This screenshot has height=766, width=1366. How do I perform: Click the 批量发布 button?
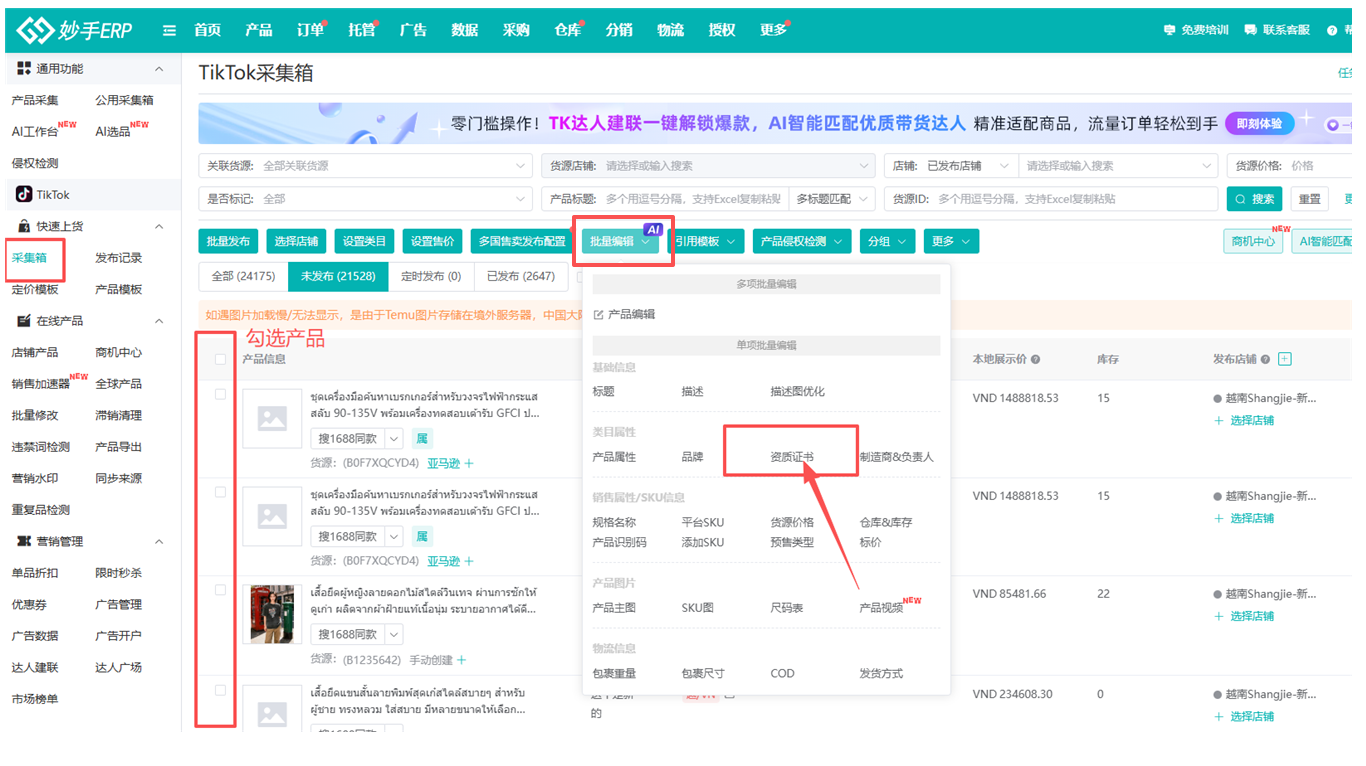click(x=228, y=241)
